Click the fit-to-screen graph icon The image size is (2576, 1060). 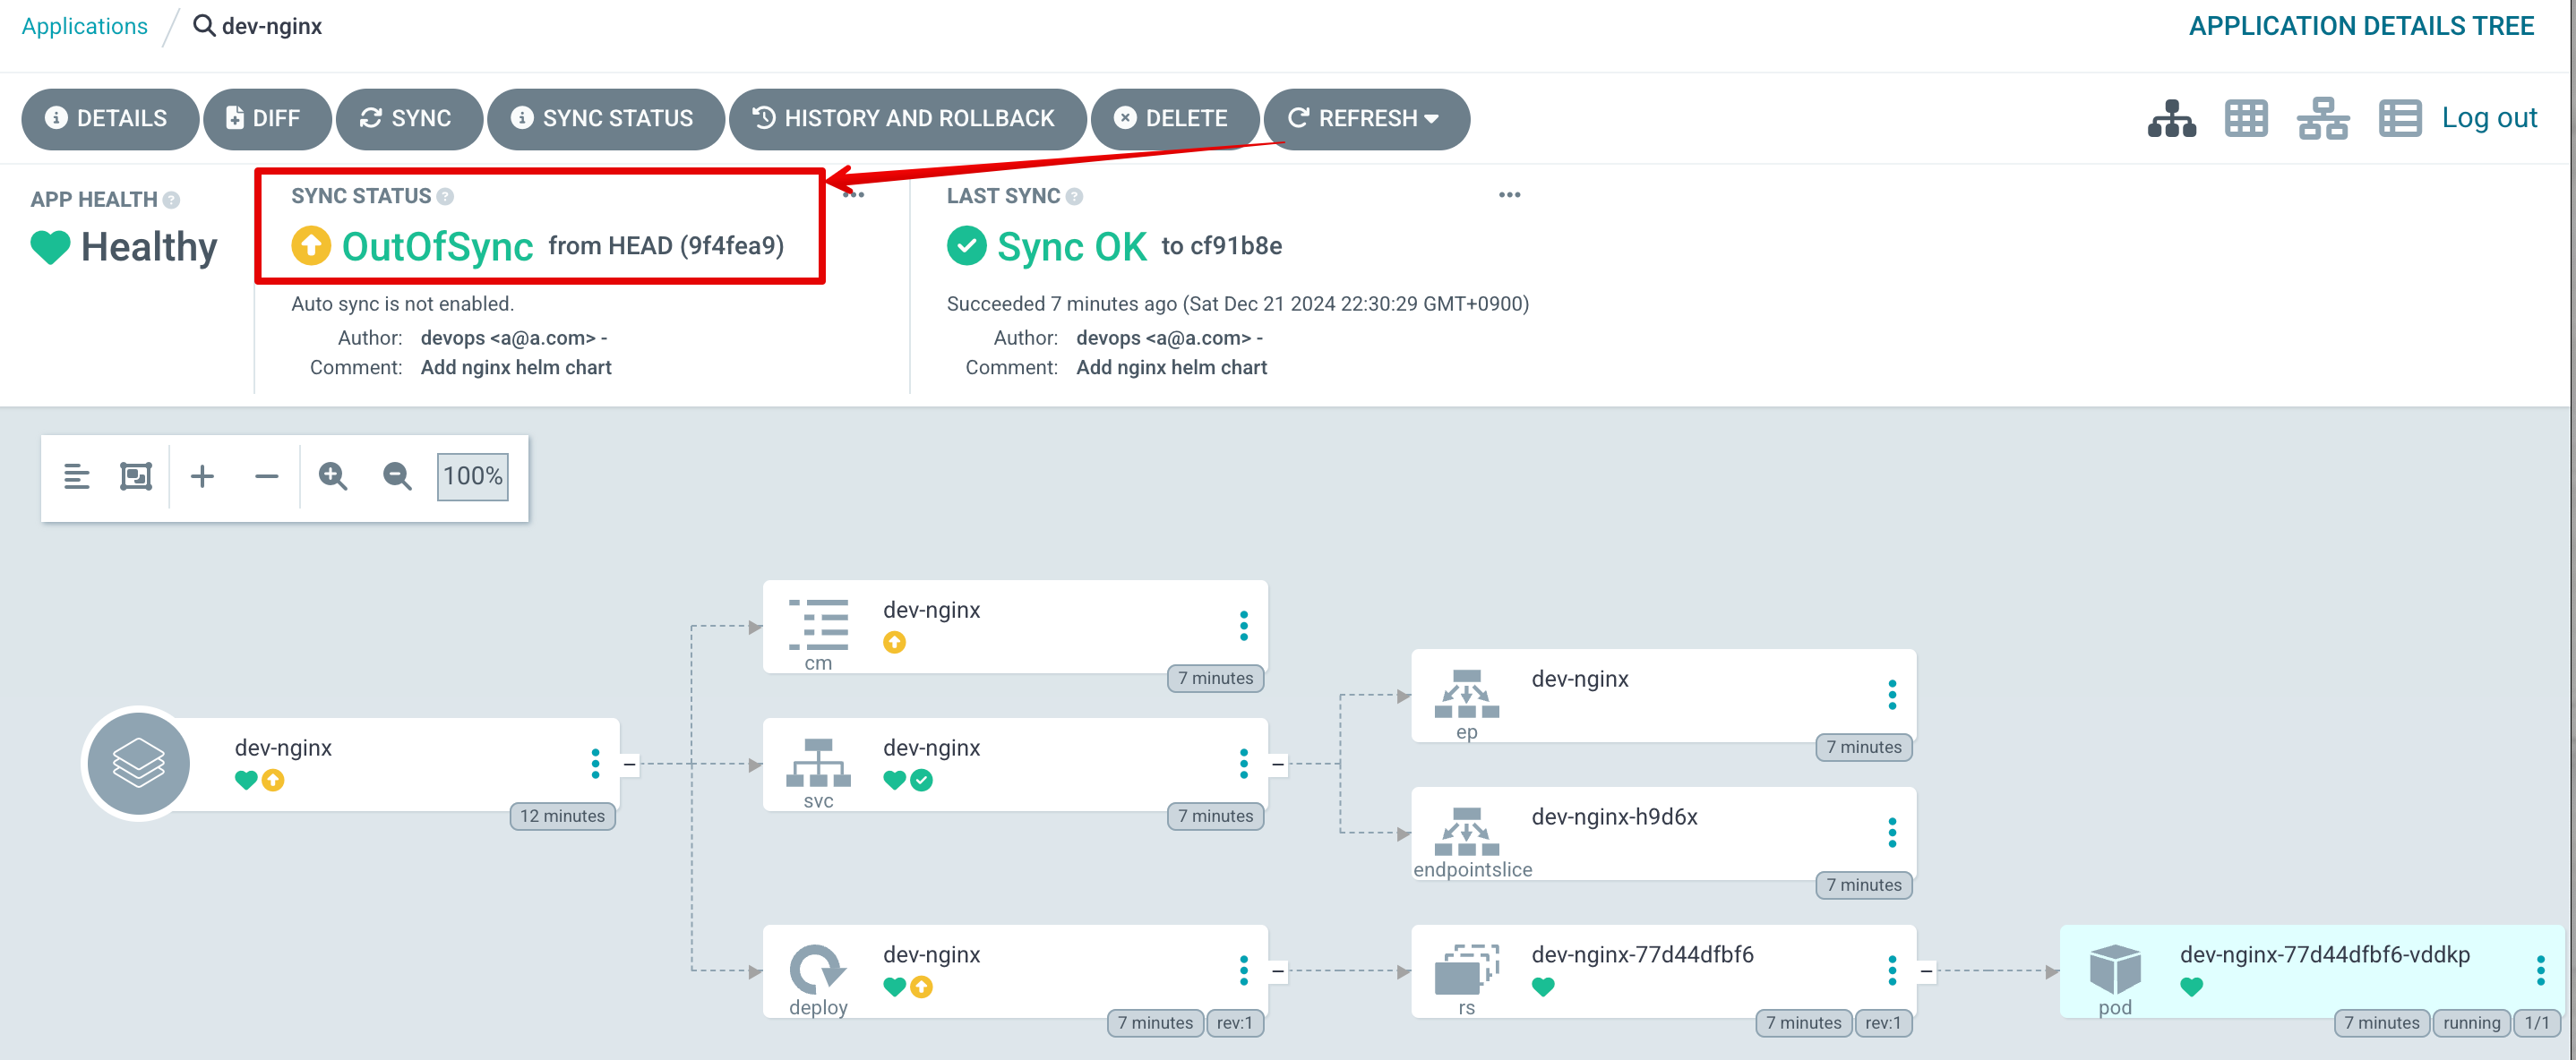point(136,476)
